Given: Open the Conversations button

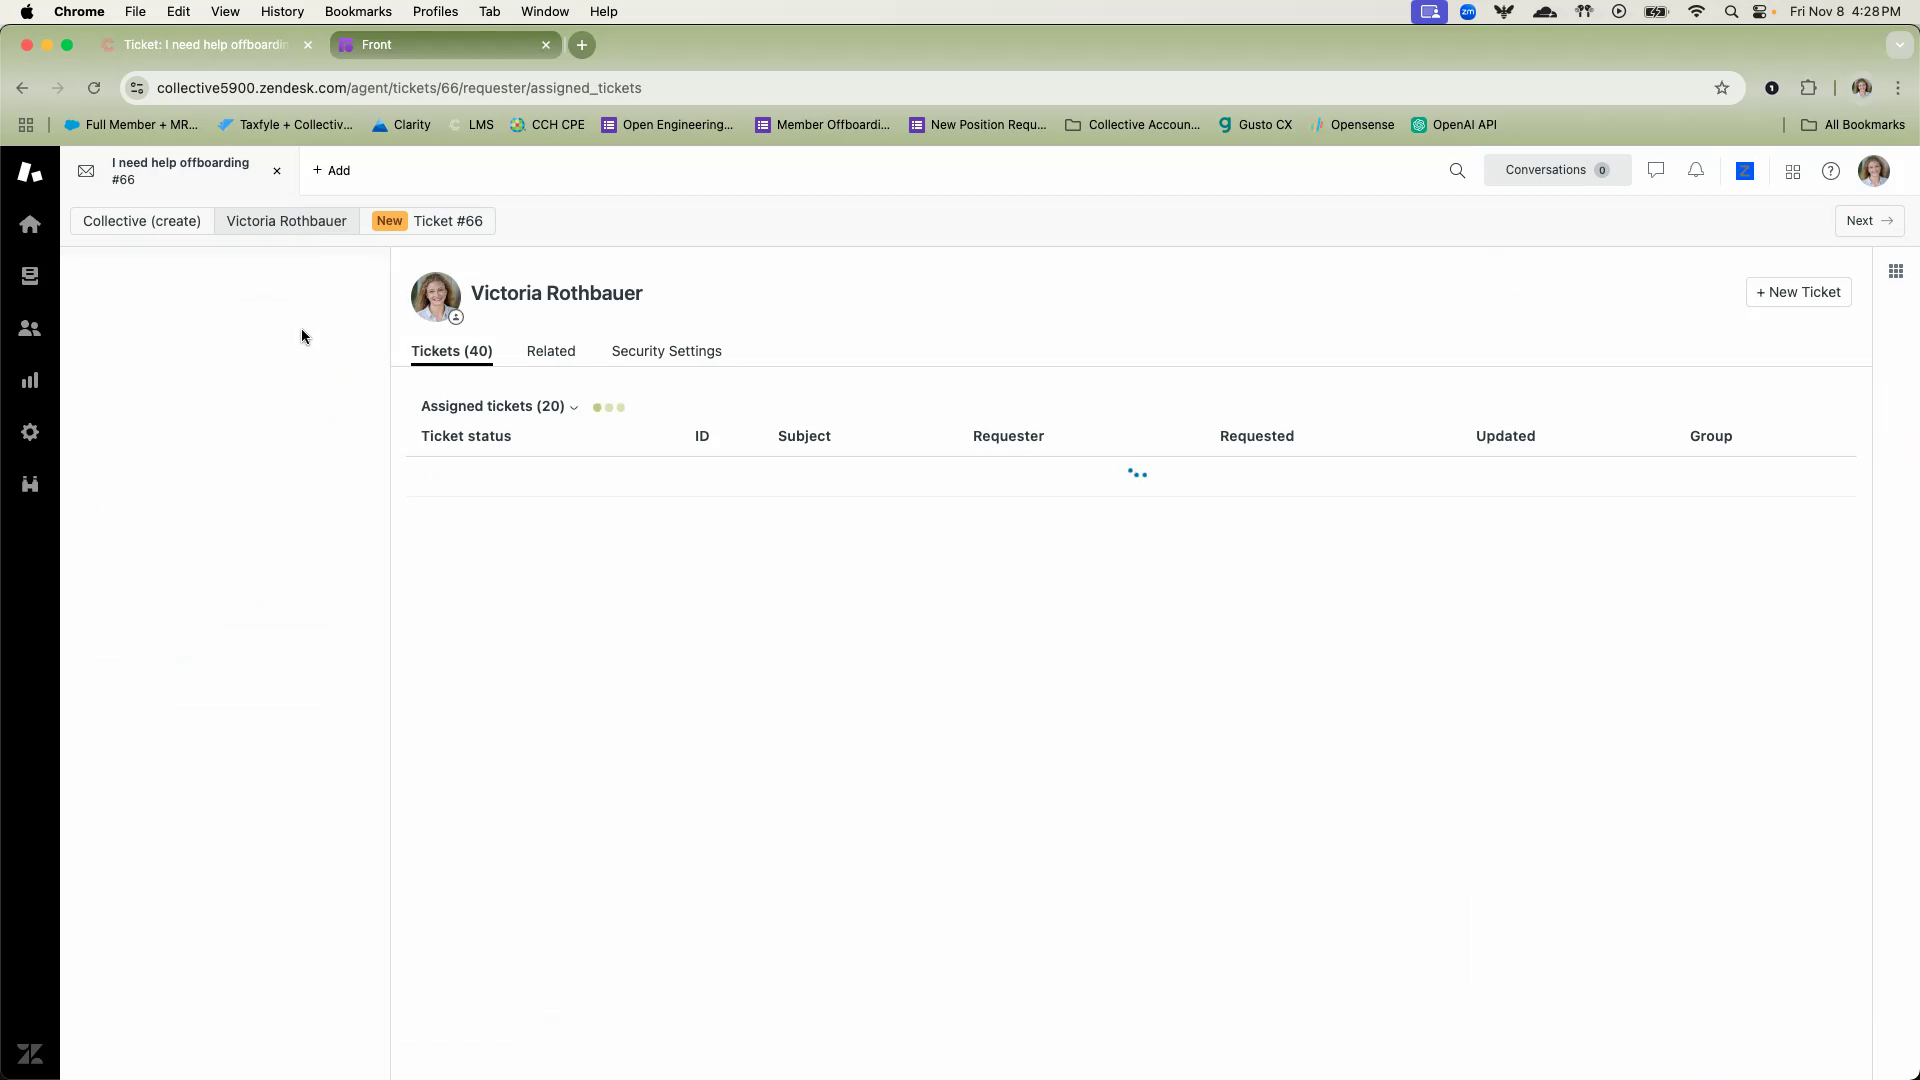Looking at the screenshot, I should [1556, 170].
